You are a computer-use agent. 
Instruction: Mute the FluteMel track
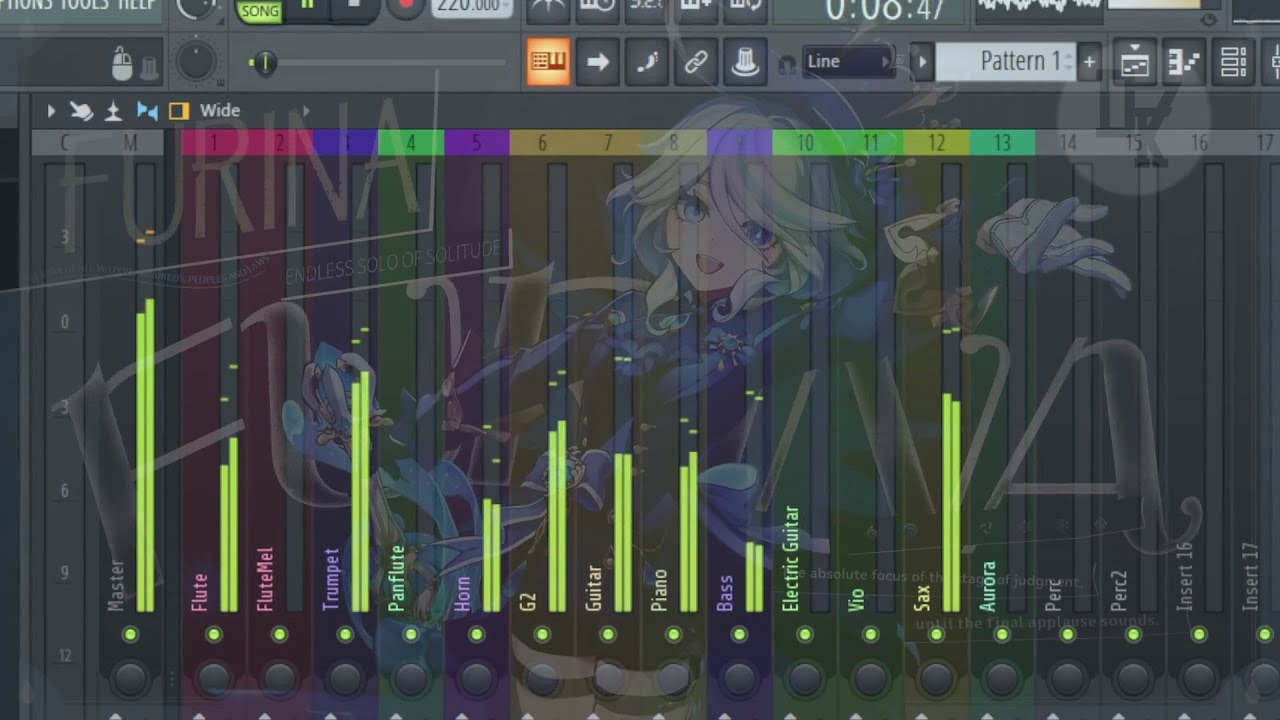pos(279,635)
